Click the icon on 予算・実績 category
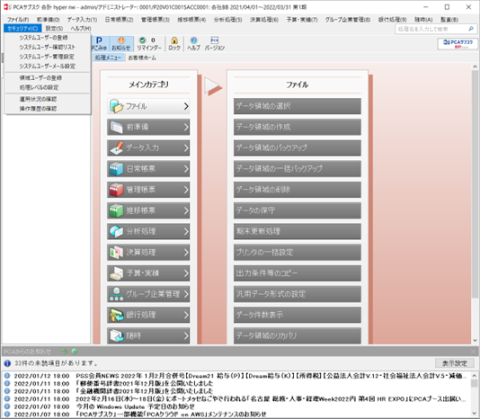The image size is (480, 419). pyautogui.click(x=116, y=273)
